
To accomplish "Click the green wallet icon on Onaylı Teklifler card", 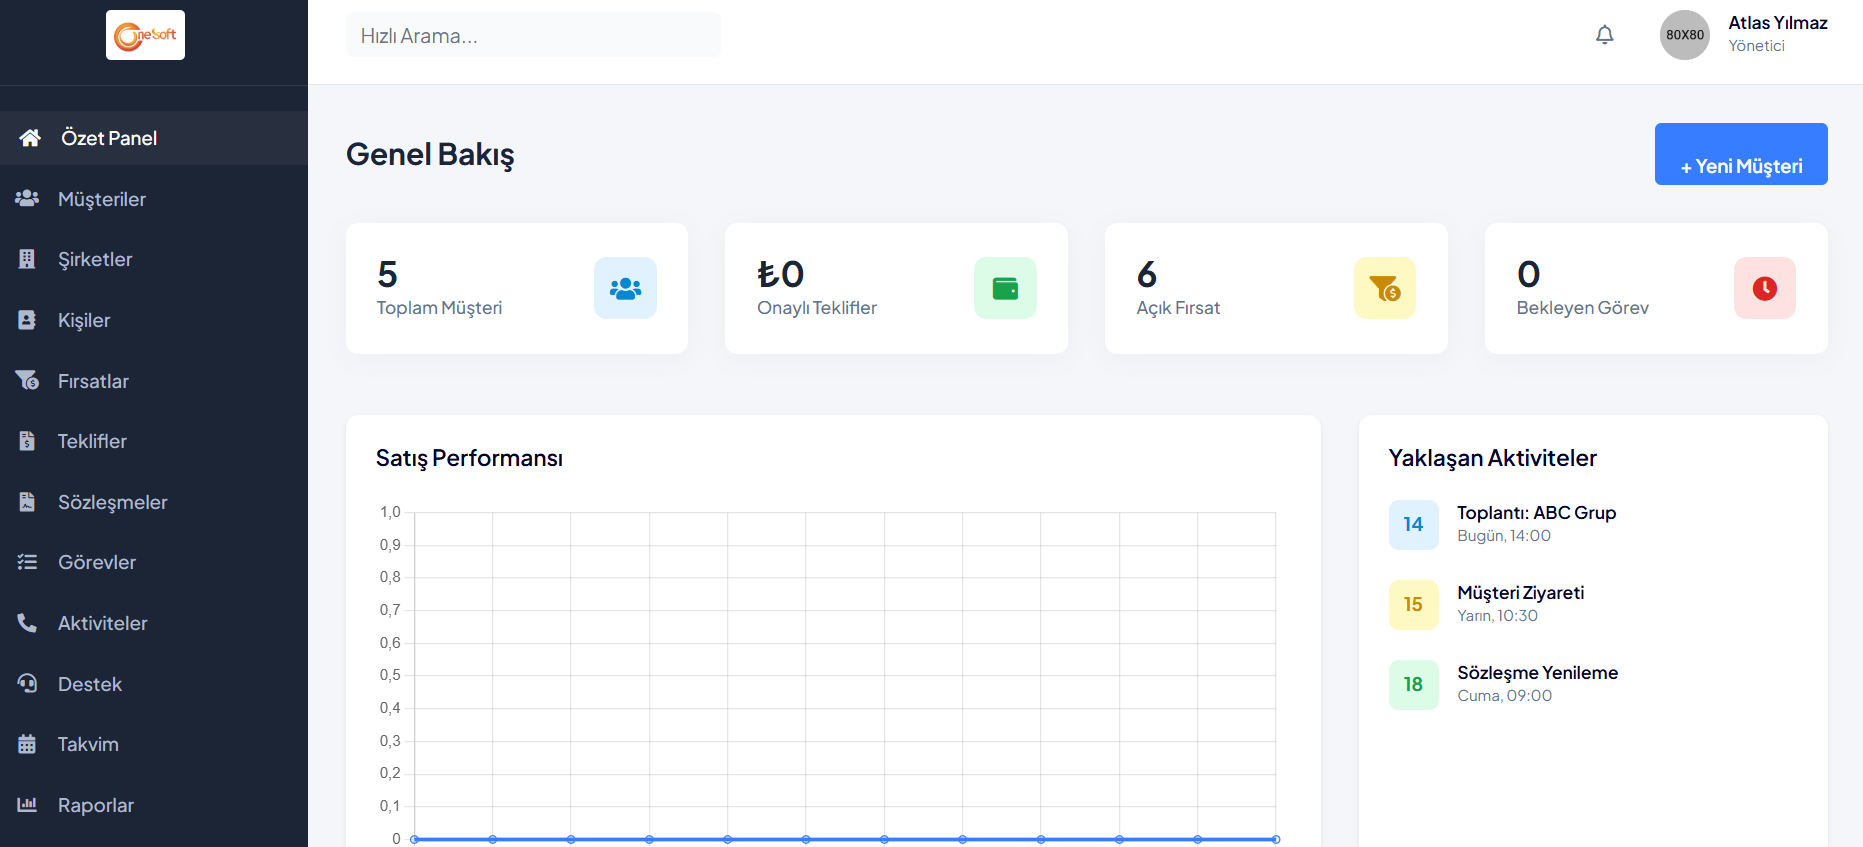I will 1005,289.
